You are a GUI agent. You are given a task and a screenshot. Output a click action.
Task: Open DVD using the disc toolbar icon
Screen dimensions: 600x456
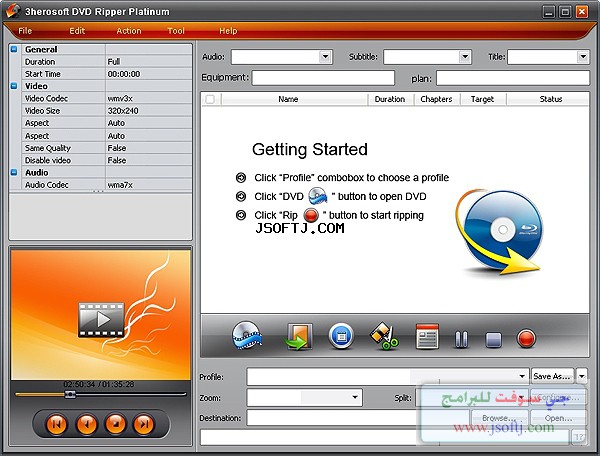247,335
